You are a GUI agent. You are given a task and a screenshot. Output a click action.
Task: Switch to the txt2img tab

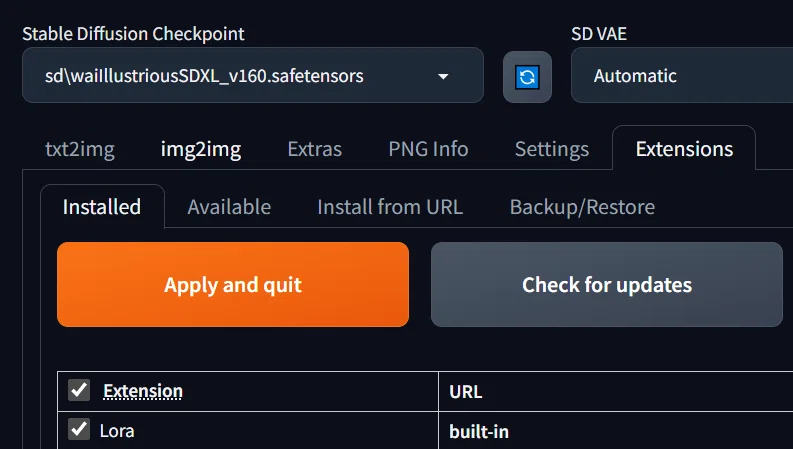[80, 149]
